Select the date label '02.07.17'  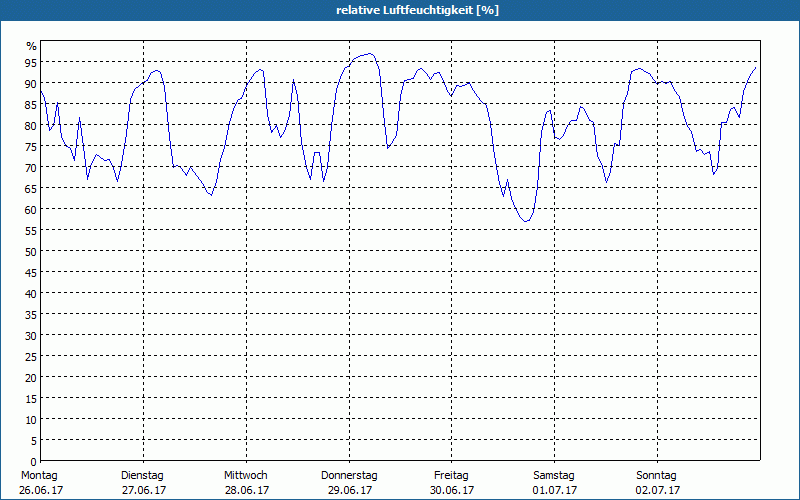coord(658,490)
